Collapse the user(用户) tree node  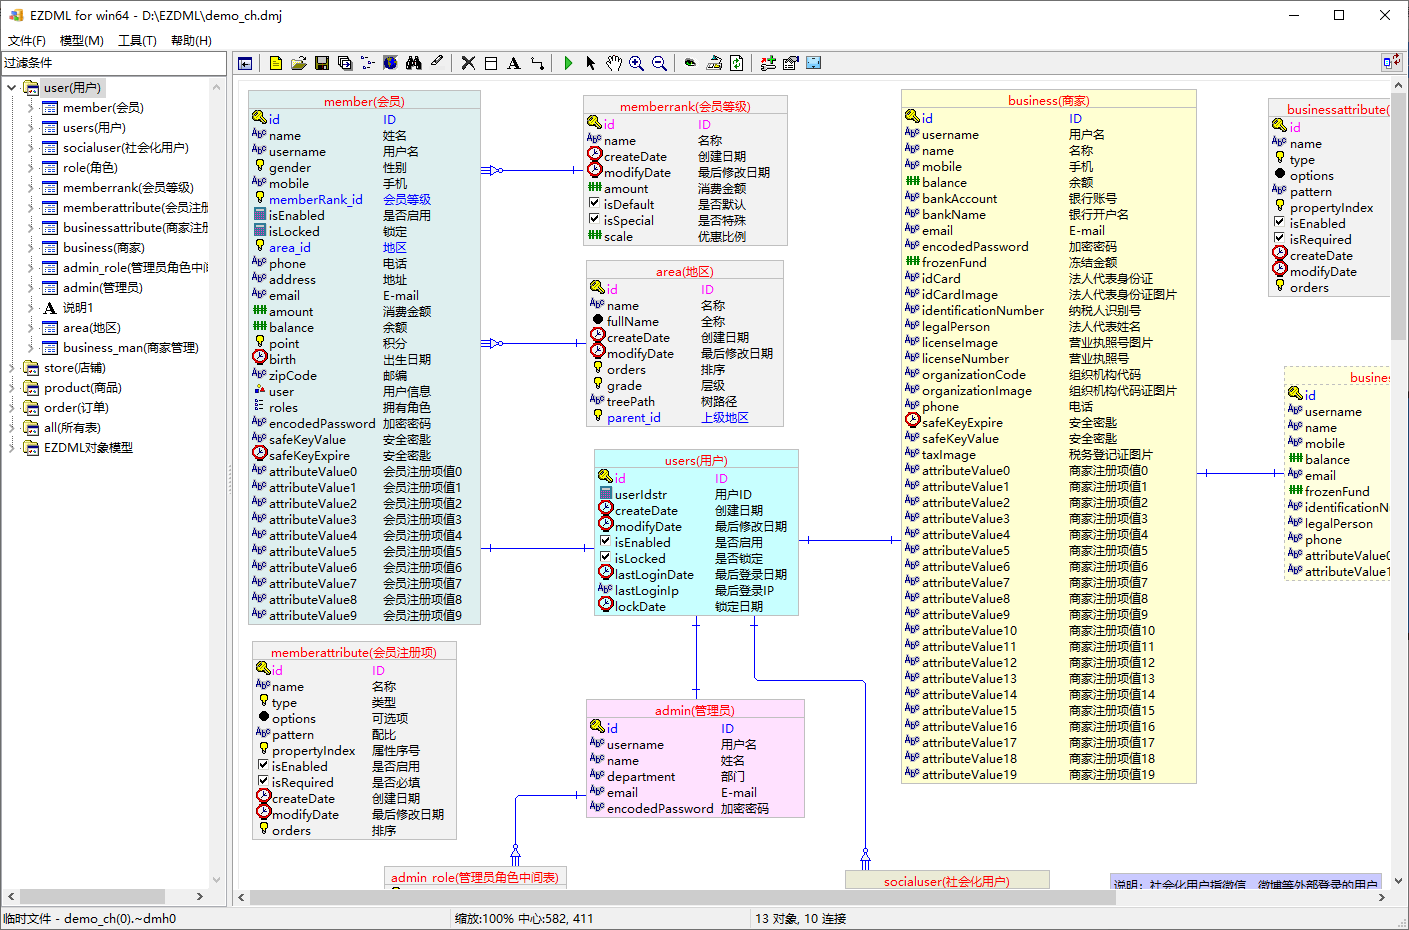(12, 88)
